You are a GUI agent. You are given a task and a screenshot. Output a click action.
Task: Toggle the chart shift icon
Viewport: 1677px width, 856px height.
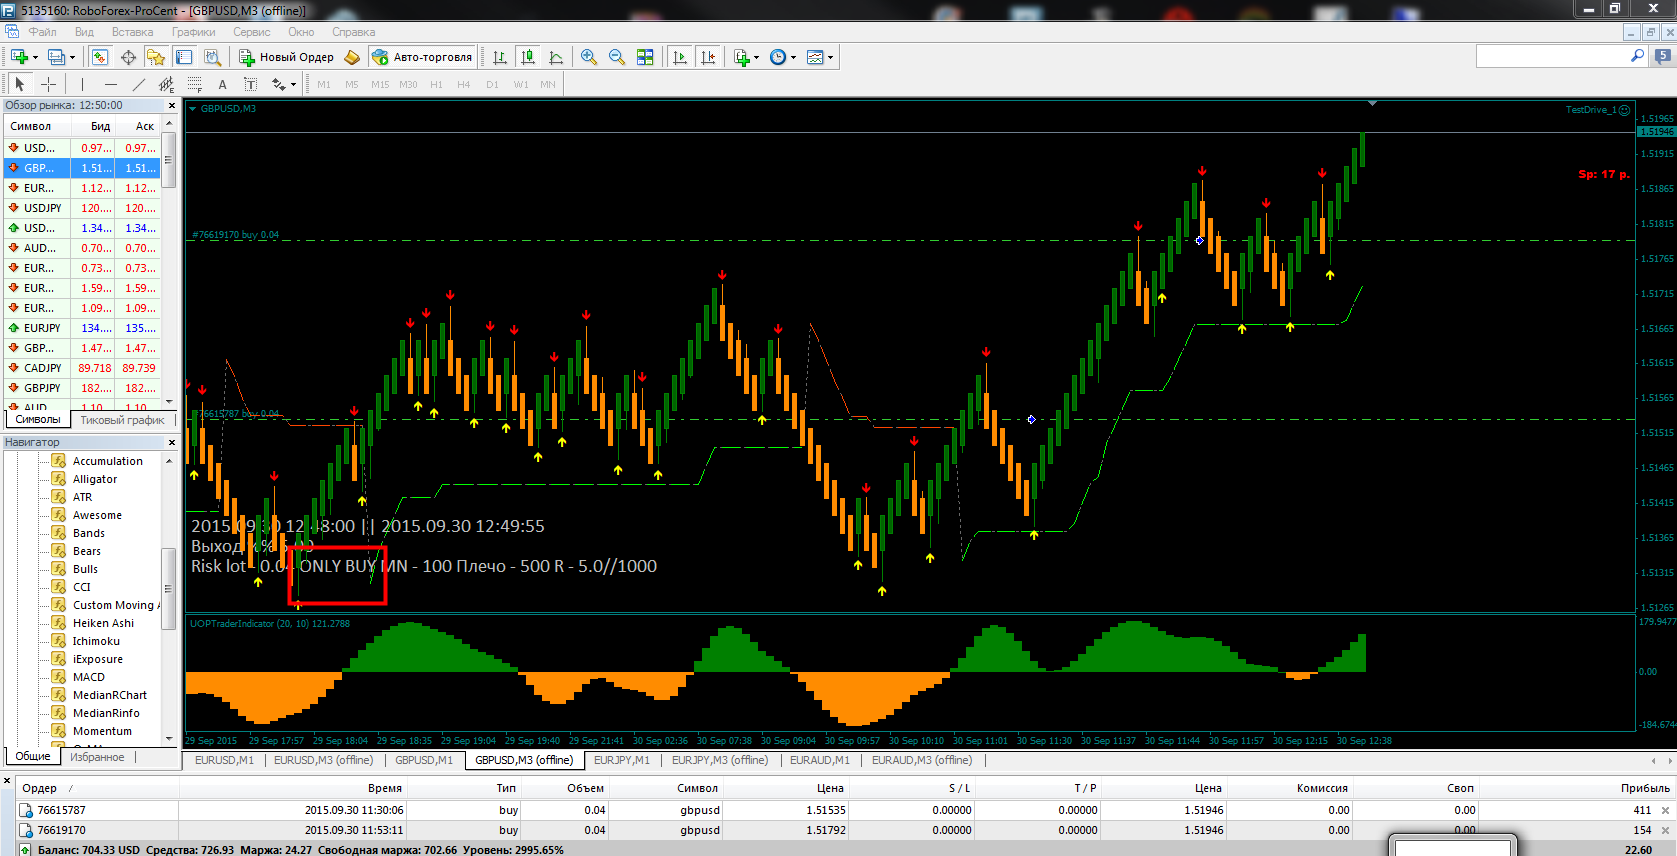pyautogui.click(x=708, y=57)
